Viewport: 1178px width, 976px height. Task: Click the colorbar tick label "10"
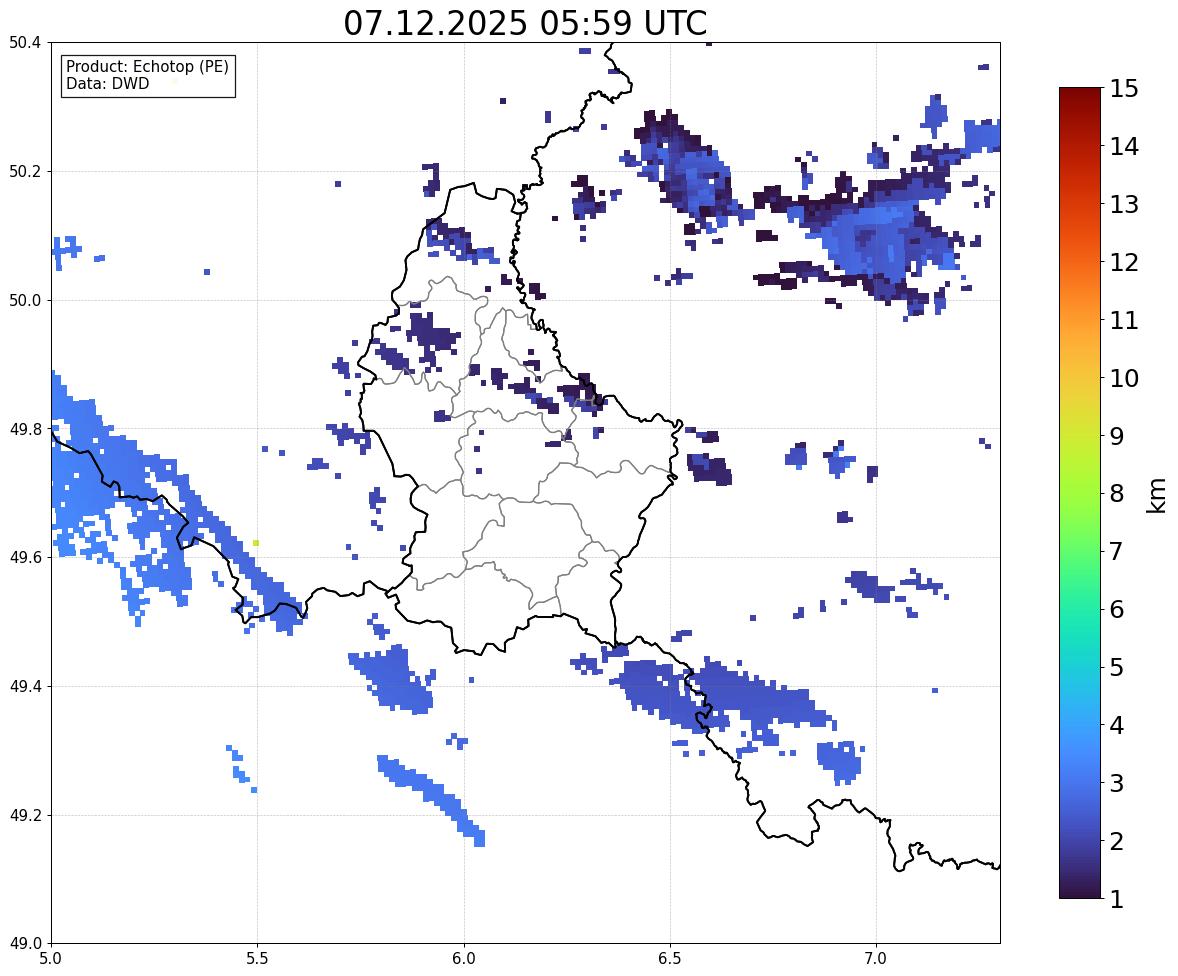(x=1124, y=378)
